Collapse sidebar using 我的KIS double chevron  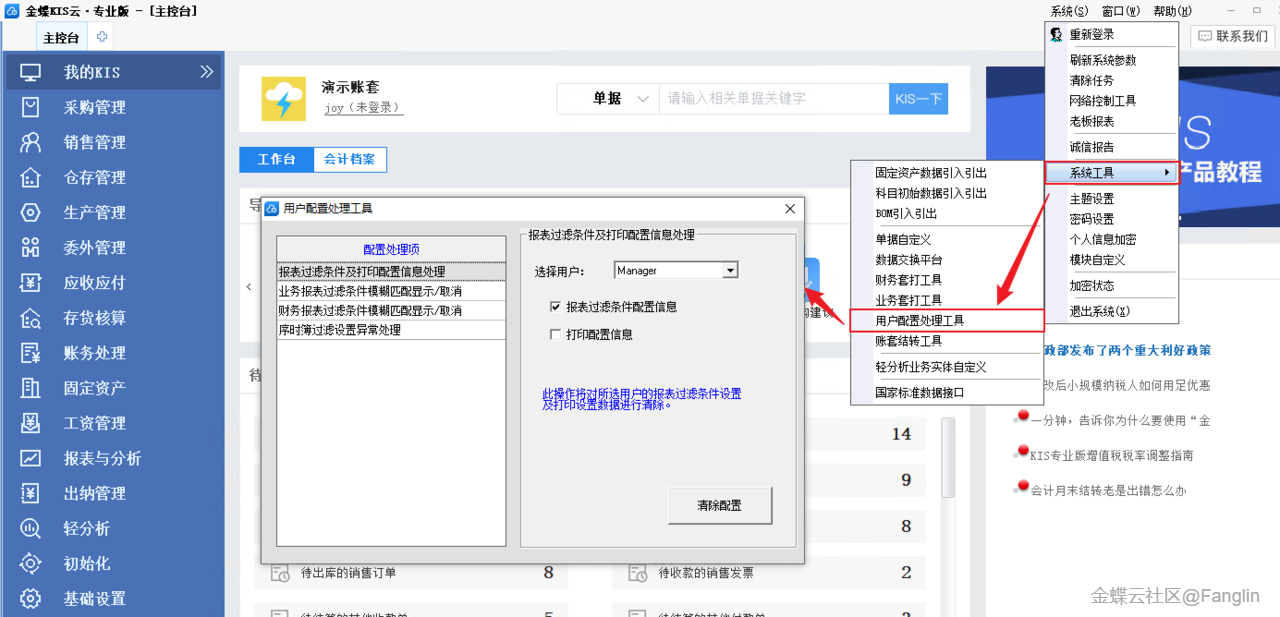tap(206, 72)
